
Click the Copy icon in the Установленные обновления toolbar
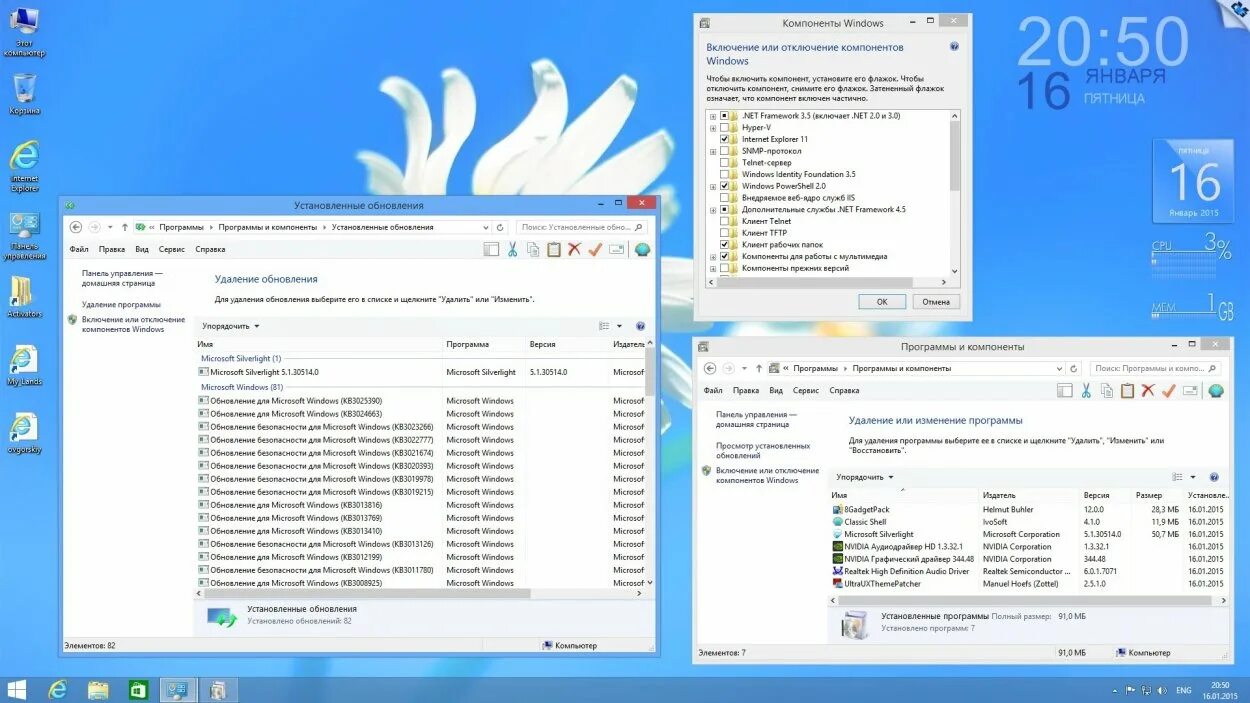[x=533, y=250]
